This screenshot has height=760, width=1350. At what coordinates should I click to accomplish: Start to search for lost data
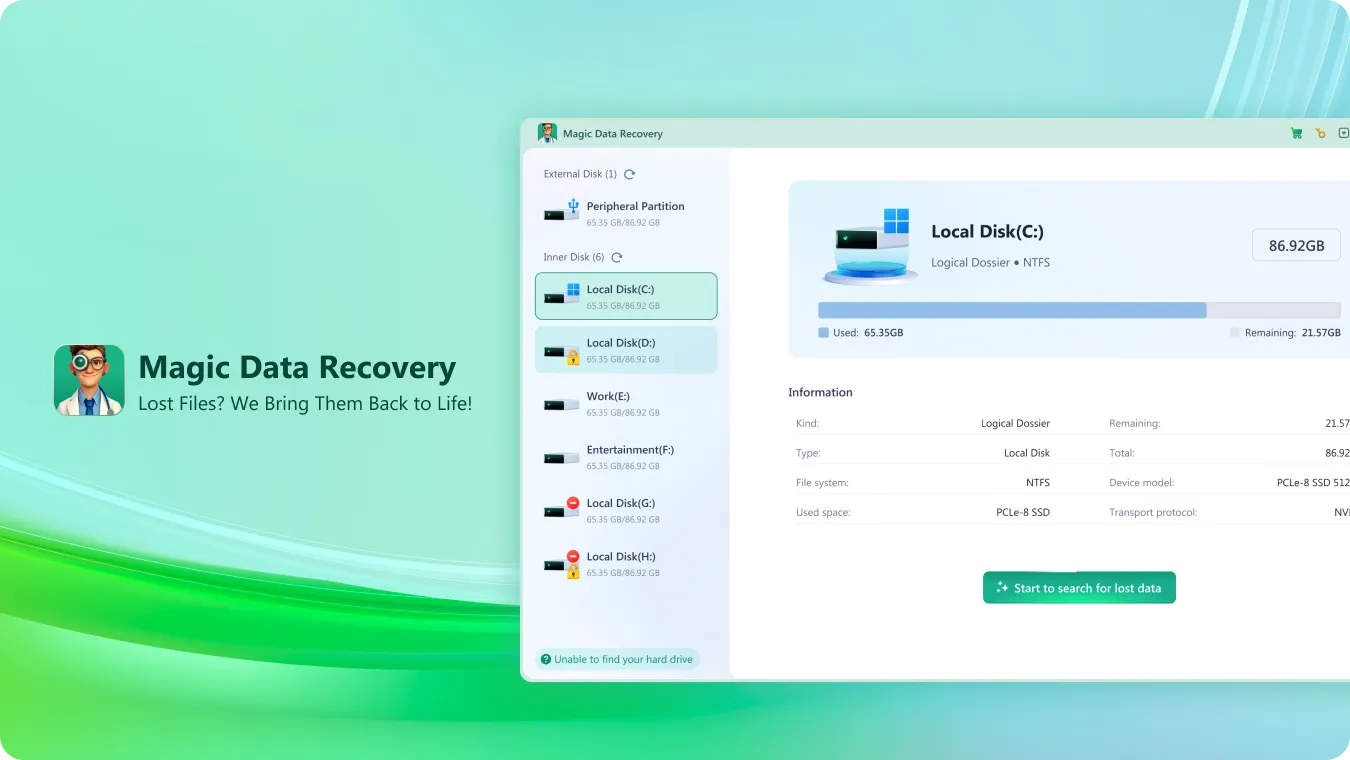tap(1079, 587)
